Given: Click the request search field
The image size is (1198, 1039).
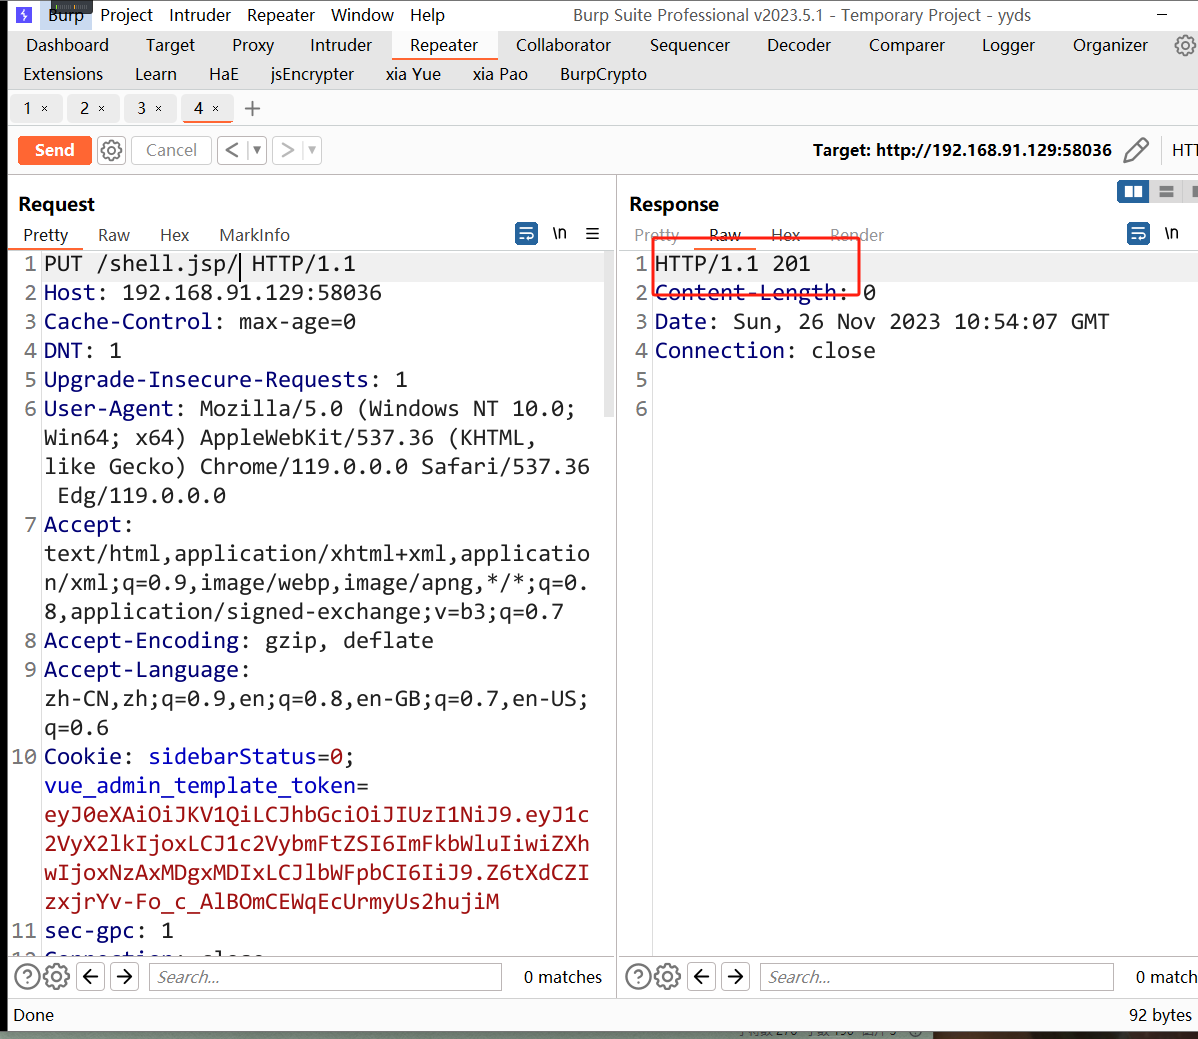Looking at the screenshot, I should point(325,977).
